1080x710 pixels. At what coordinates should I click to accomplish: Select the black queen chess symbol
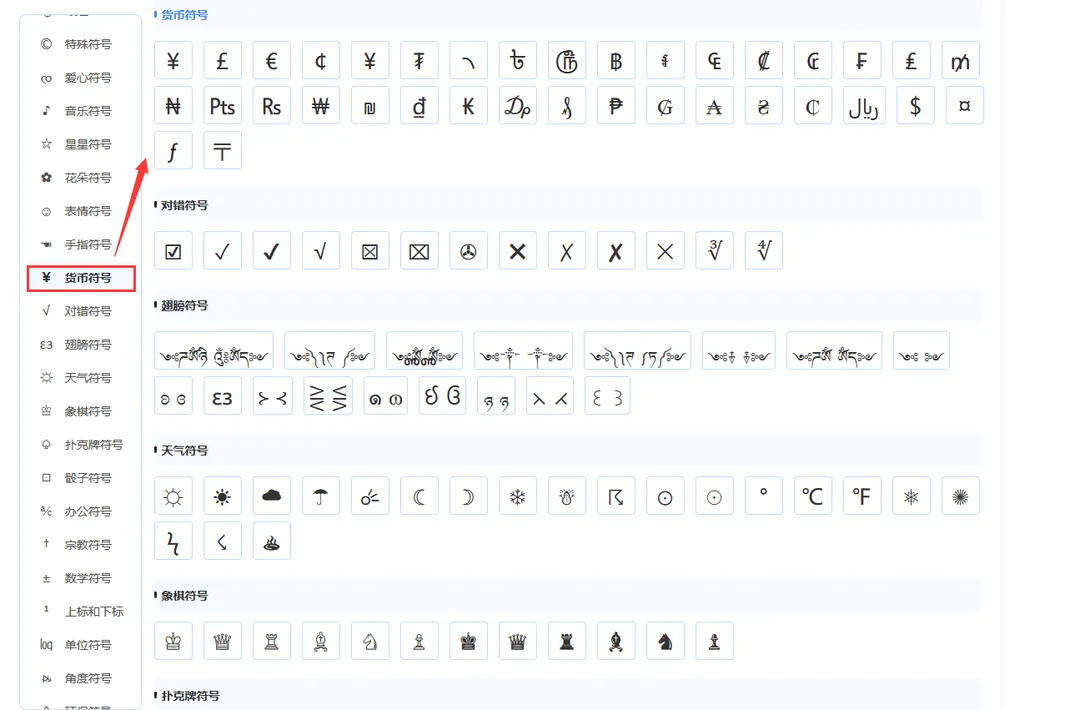click(517, 641)
